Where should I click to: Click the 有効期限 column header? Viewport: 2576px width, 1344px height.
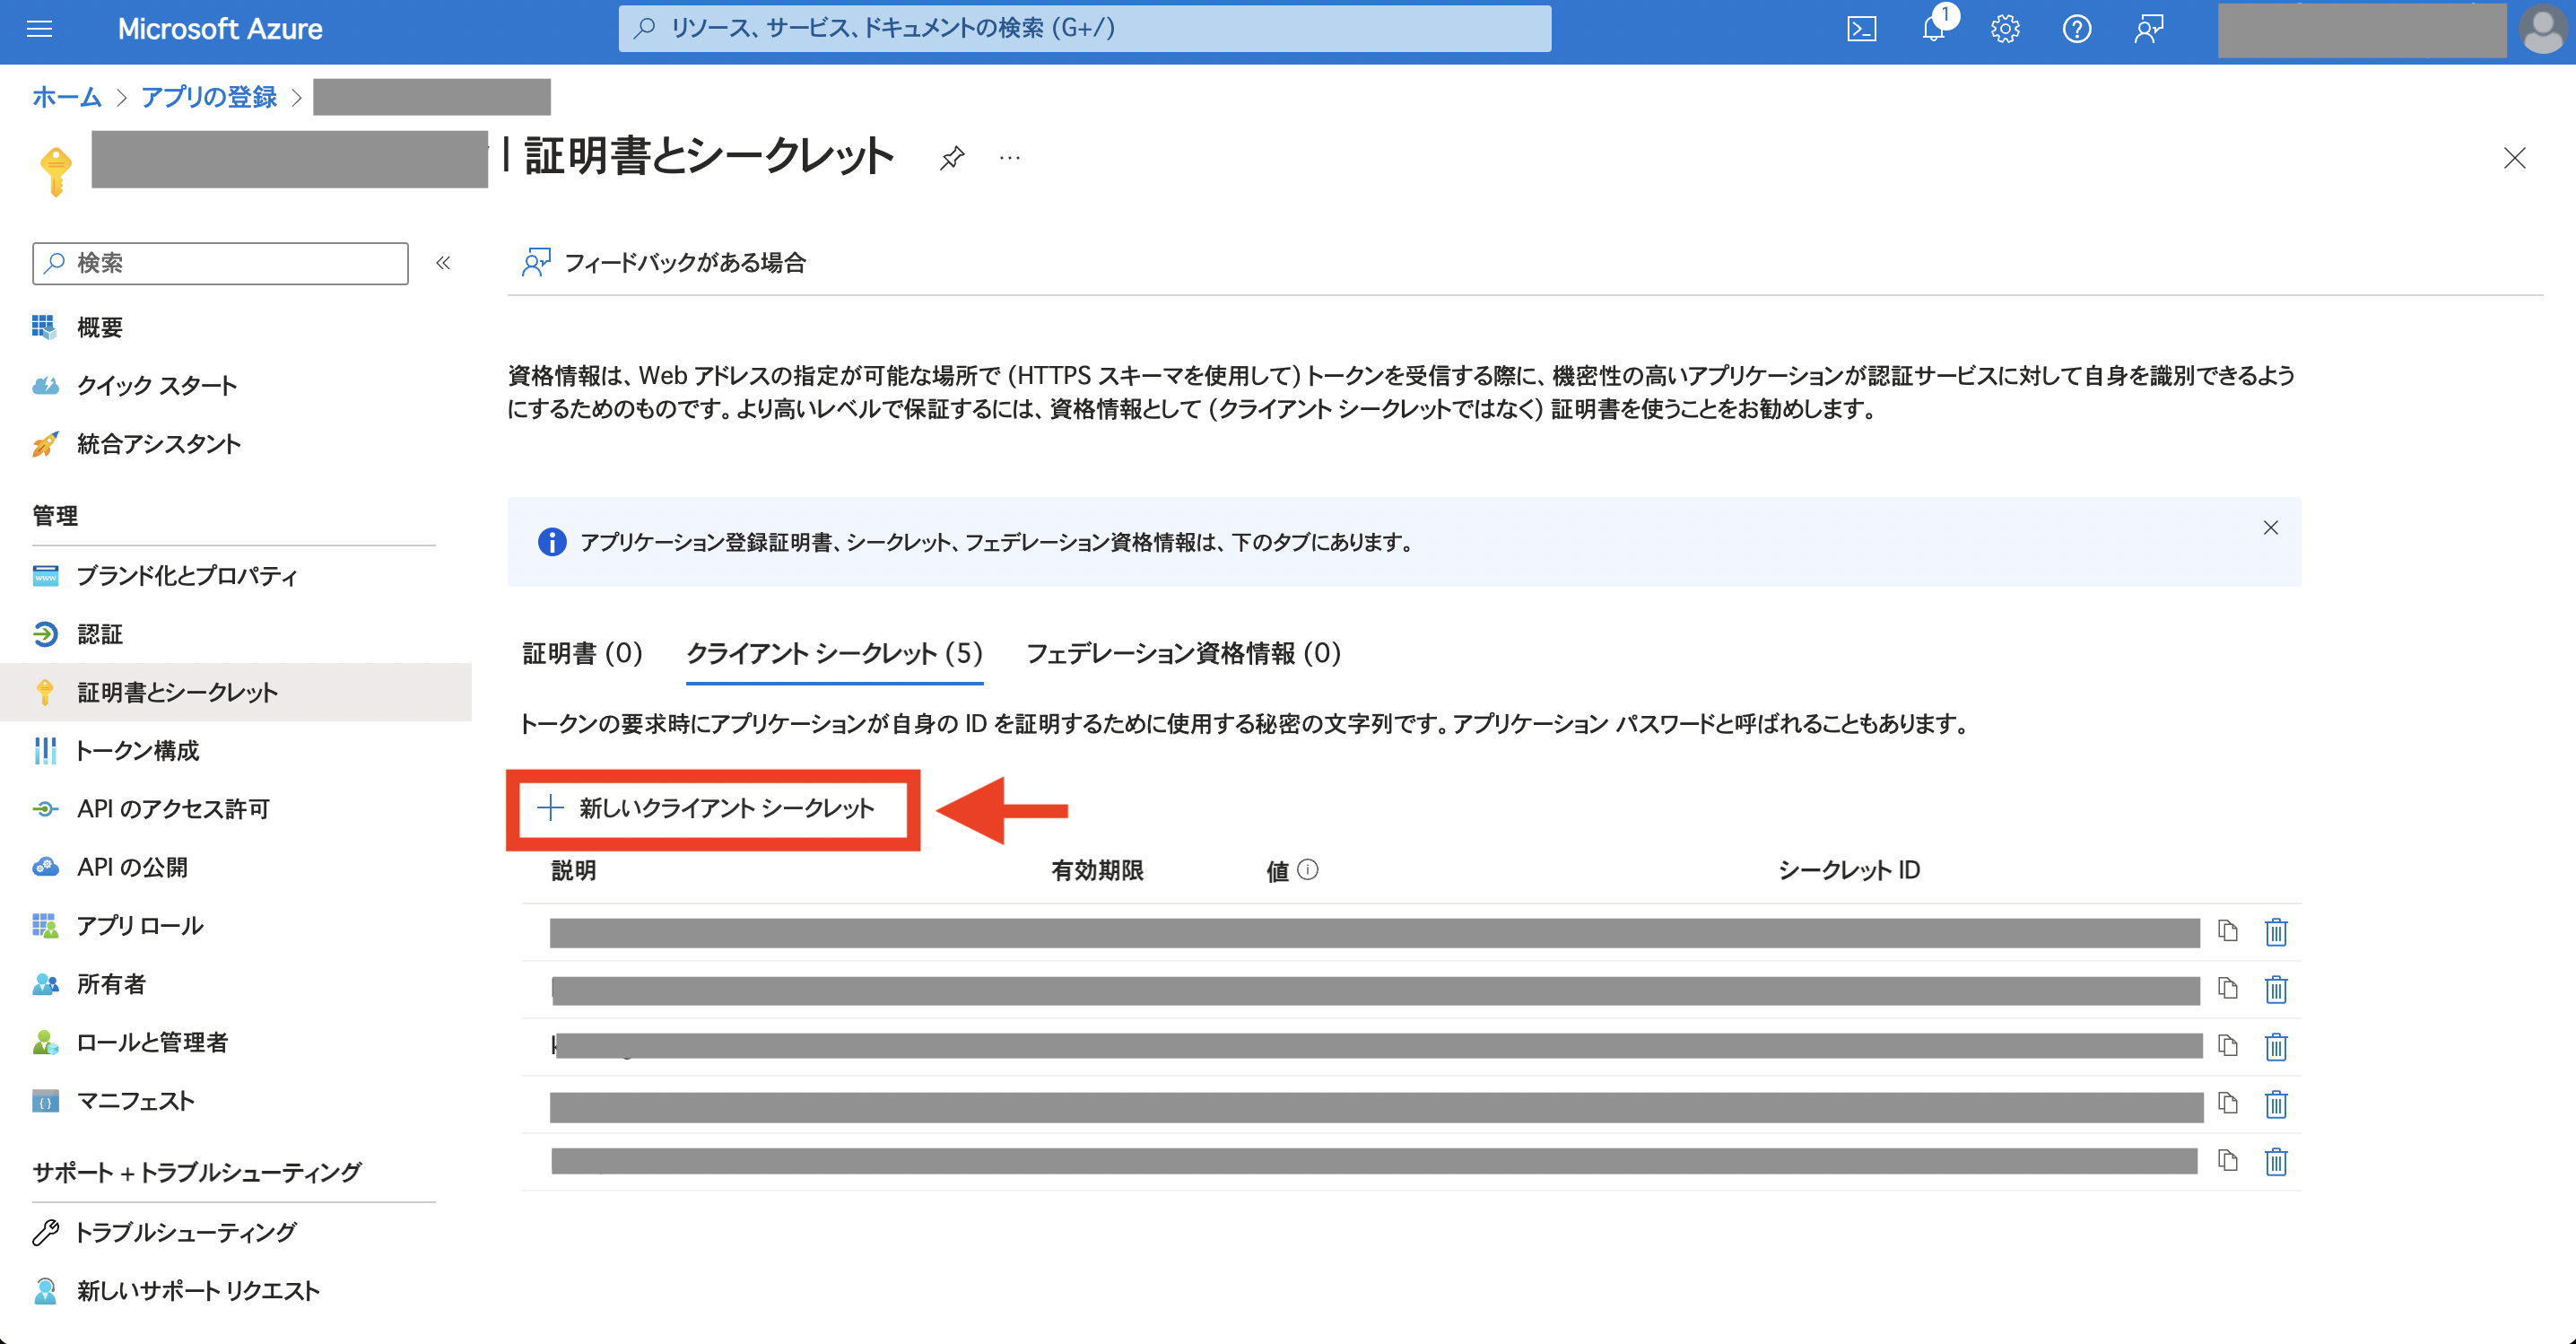coord(1097,870)
